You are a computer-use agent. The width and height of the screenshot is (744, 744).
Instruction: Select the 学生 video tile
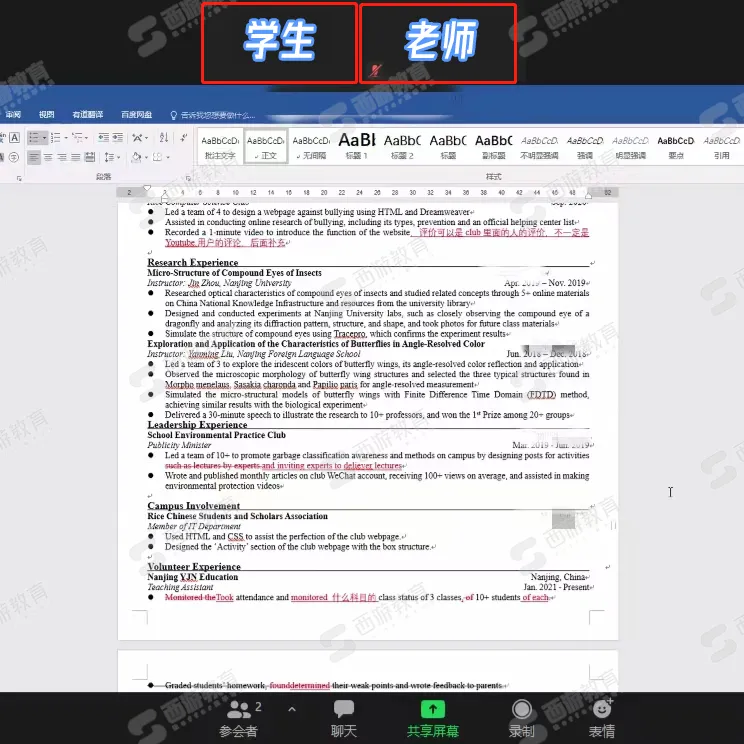pos(279,43)
